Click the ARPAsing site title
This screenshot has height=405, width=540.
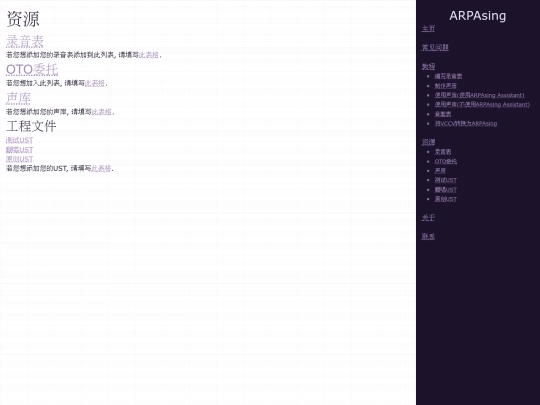coord(478,15)
